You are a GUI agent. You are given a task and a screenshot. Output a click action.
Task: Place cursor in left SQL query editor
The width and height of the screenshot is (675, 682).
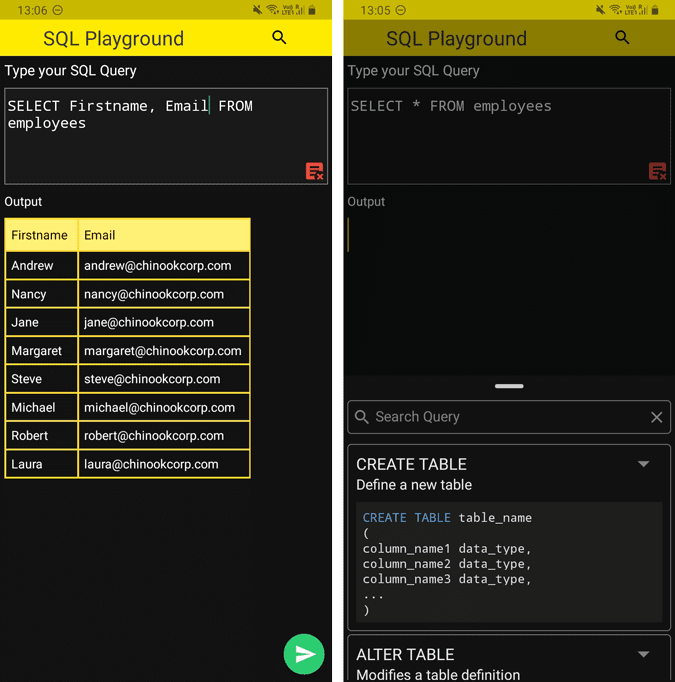166,136
